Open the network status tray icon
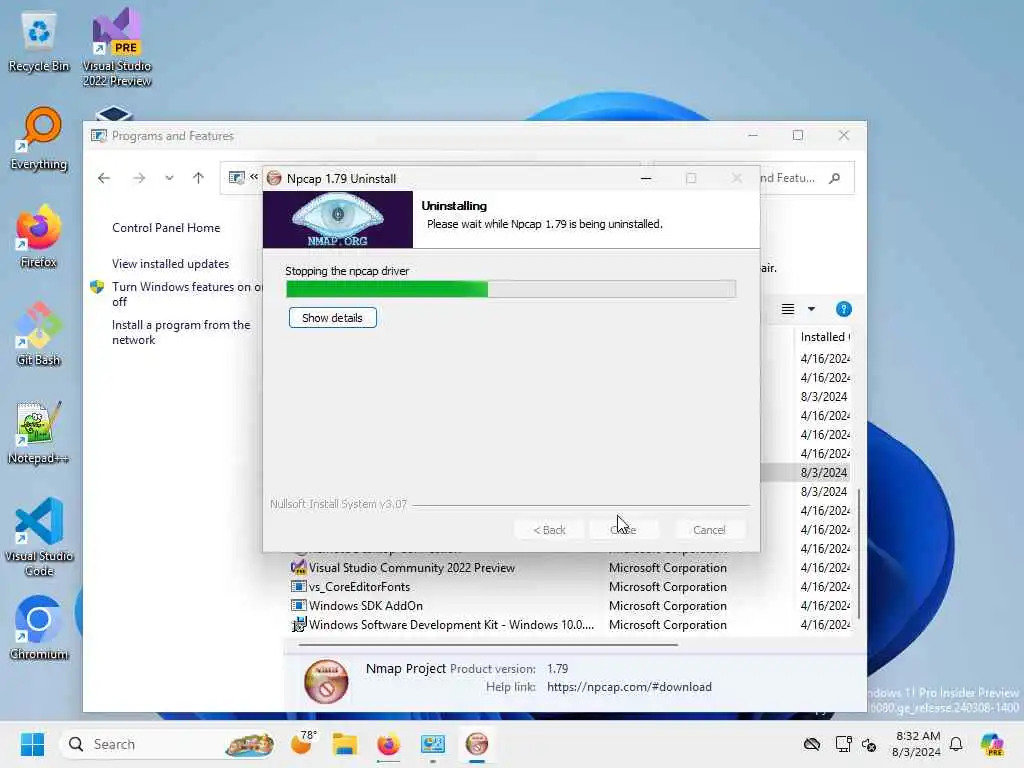1024x768 pixels. [x=843, y=744]
